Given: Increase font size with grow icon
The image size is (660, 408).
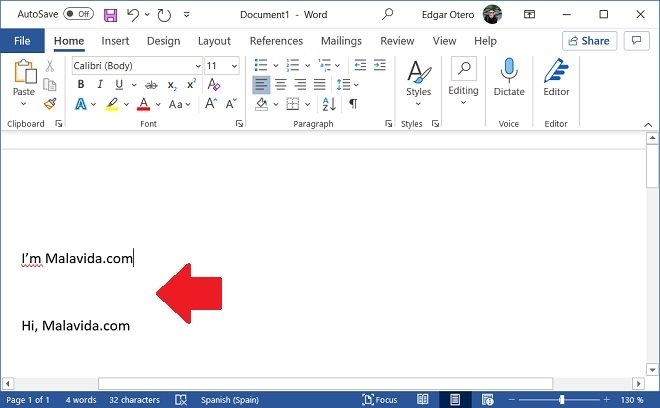Looking at the screenshot, I should 211,104.
